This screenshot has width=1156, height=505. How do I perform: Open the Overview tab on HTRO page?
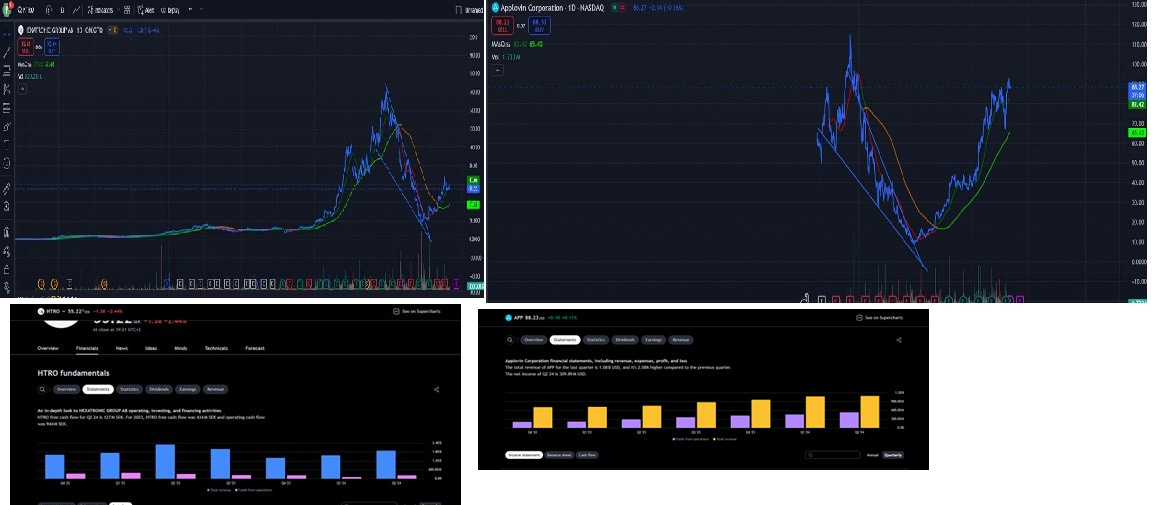tap(48, 348)
